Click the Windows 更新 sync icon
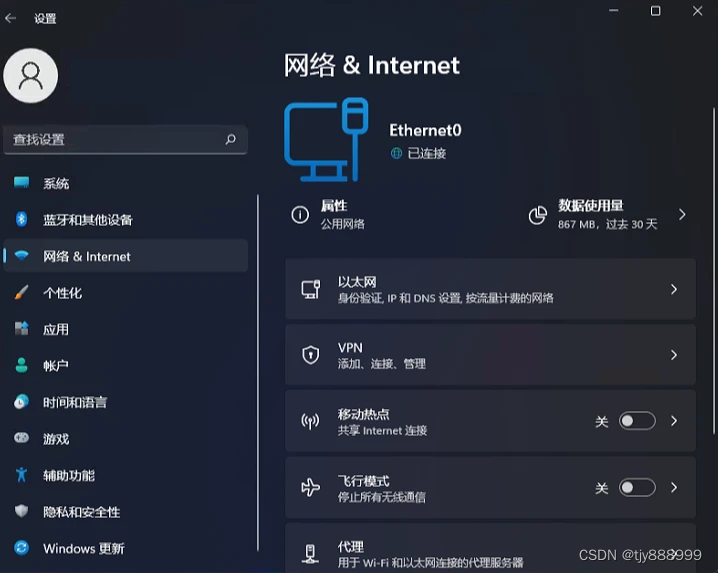 [21, 547]
